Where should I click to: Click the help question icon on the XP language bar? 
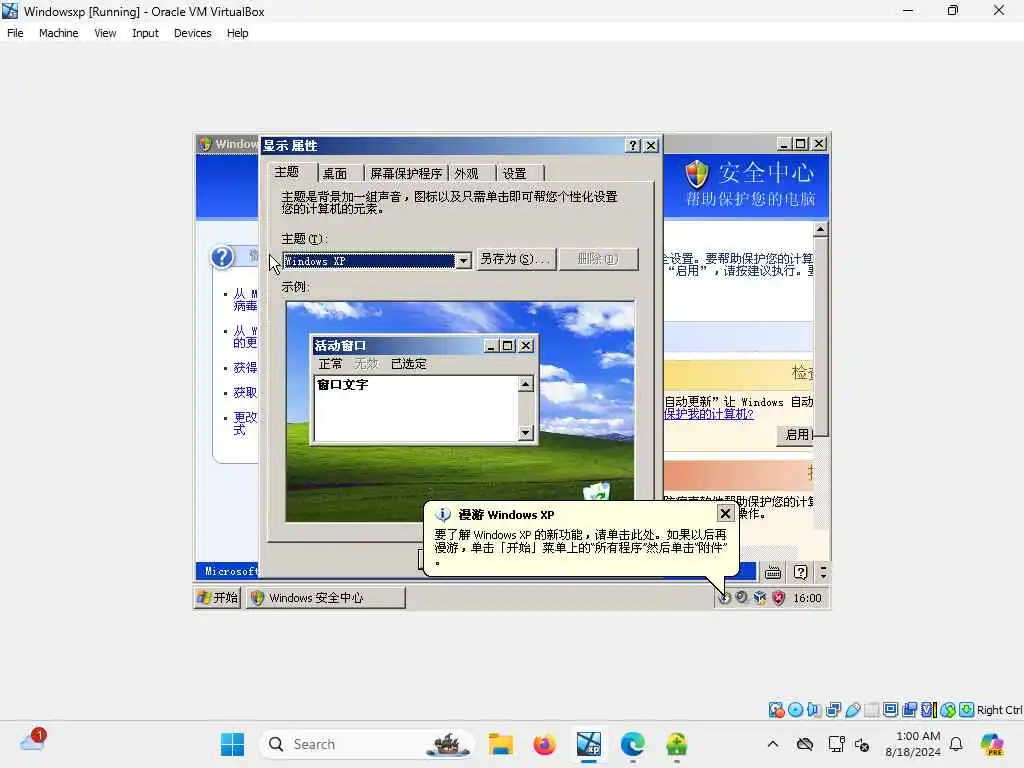tap(801, 573)
